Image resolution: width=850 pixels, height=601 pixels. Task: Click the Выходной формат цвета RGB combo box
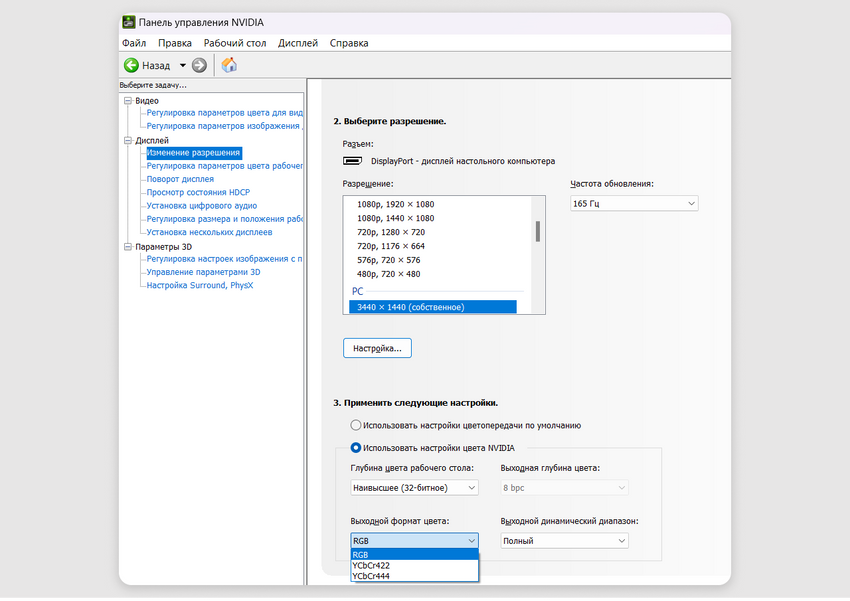pyautogui.click(x=414, y=541)
